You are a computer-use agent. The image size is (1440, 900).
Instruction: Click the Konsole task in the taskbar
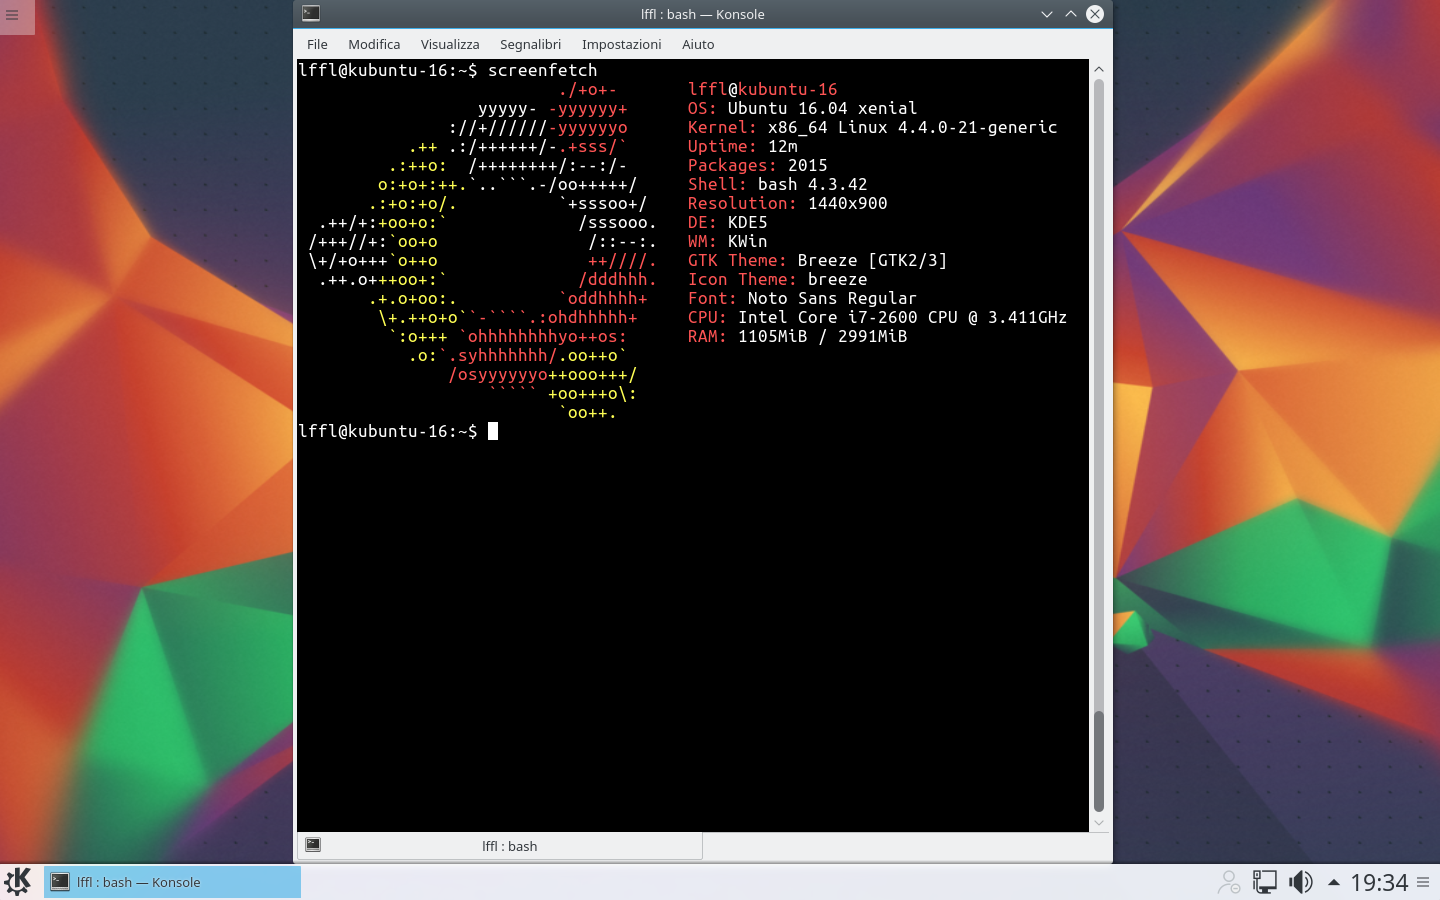point(172,882)
